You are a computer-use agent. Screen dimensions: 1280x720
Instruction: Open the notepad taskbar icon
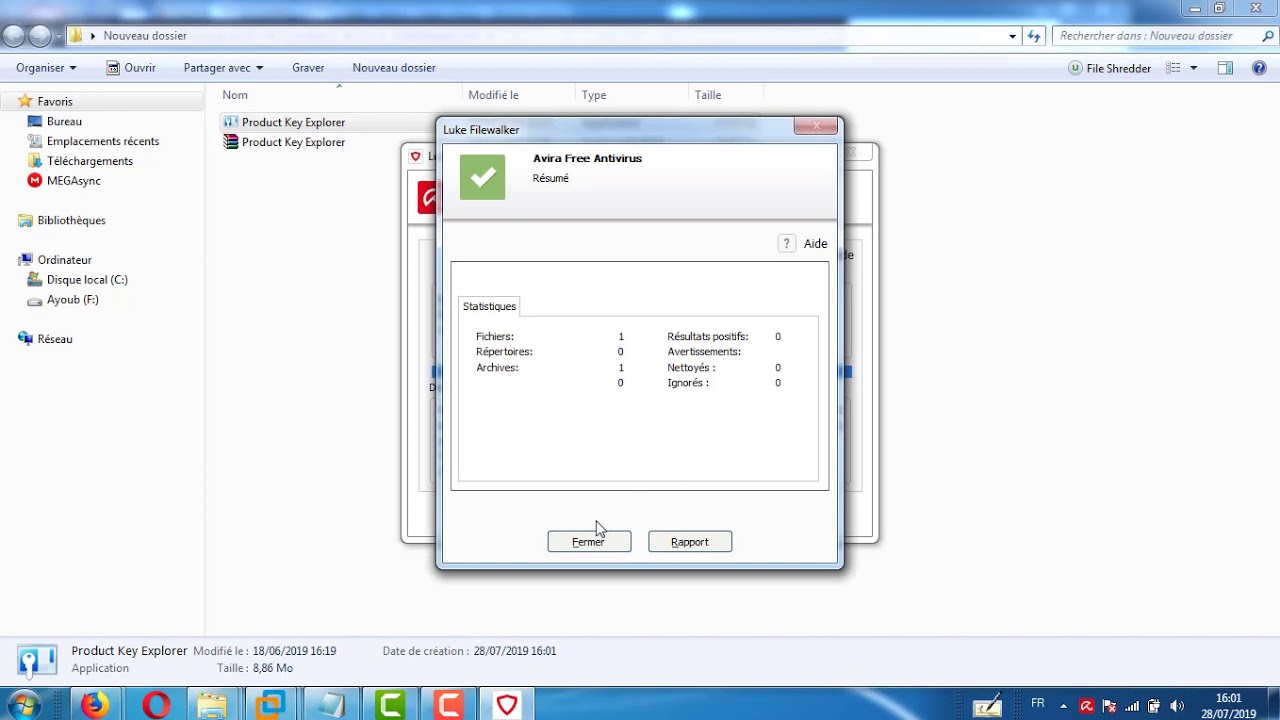[x=329, y=705]
